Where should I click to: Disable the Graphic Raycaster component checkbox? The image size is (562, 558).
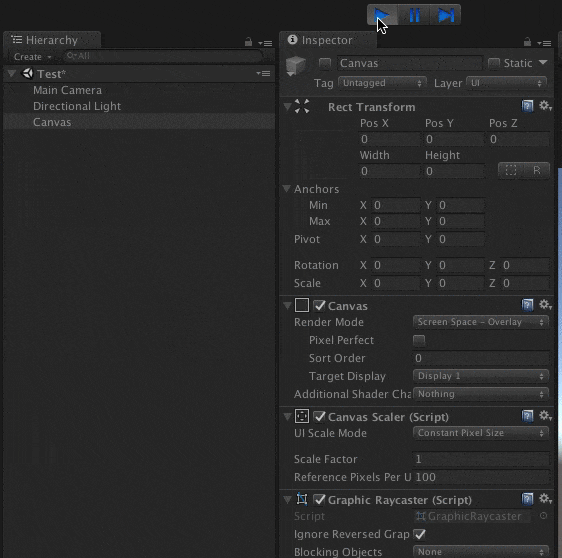pyautogui.click(x=319, y=500)
